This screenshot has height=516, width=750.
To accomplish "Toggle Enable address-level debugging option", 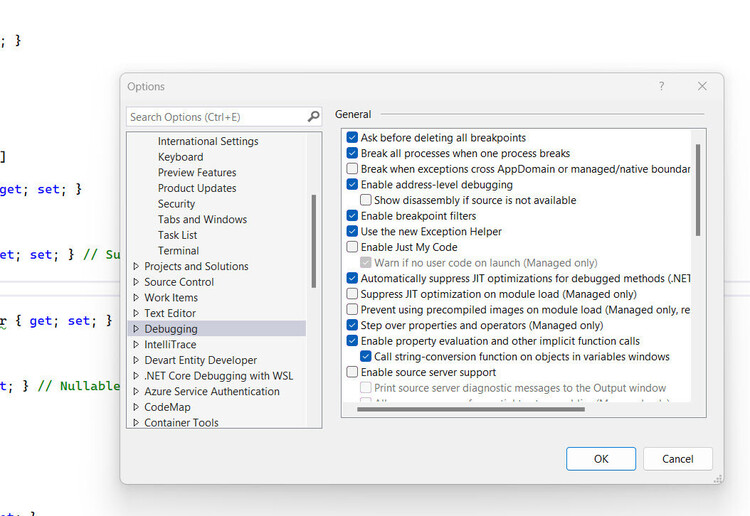I will [x=352, y=185].
